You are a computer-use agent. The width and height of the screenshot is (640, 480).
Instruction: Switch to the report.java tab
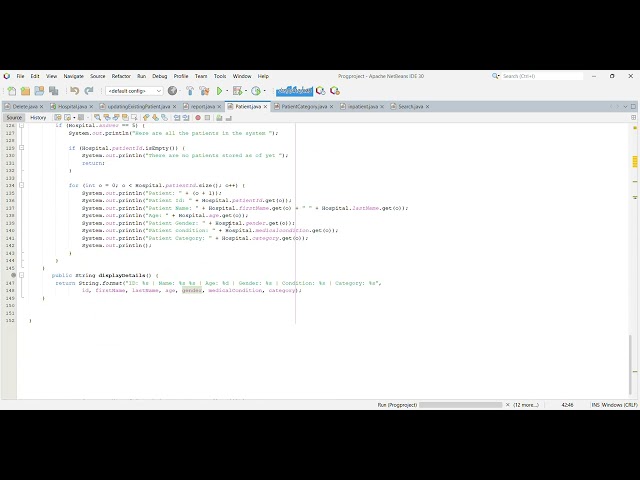click(203, 107)
